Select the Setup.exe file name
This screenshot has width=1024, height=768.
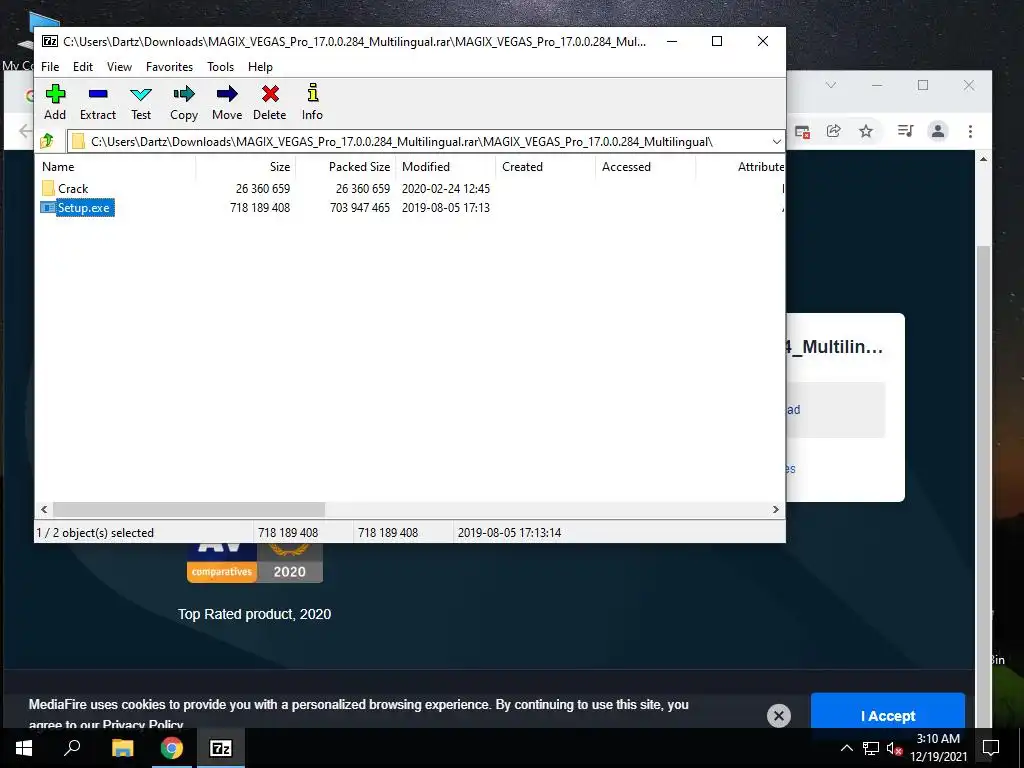(84, 208)
